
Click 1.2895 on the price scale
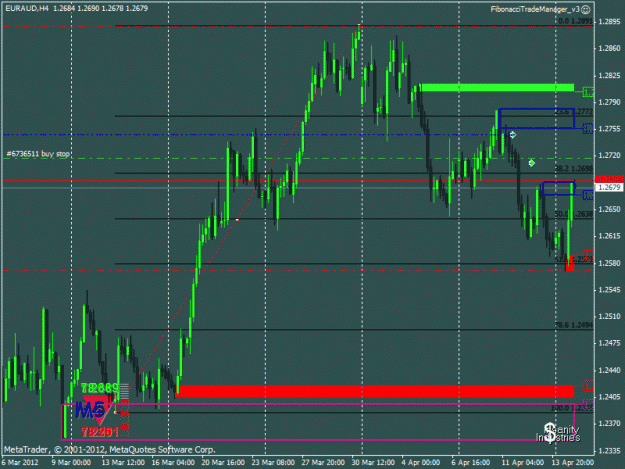click(x=609, y=21)
